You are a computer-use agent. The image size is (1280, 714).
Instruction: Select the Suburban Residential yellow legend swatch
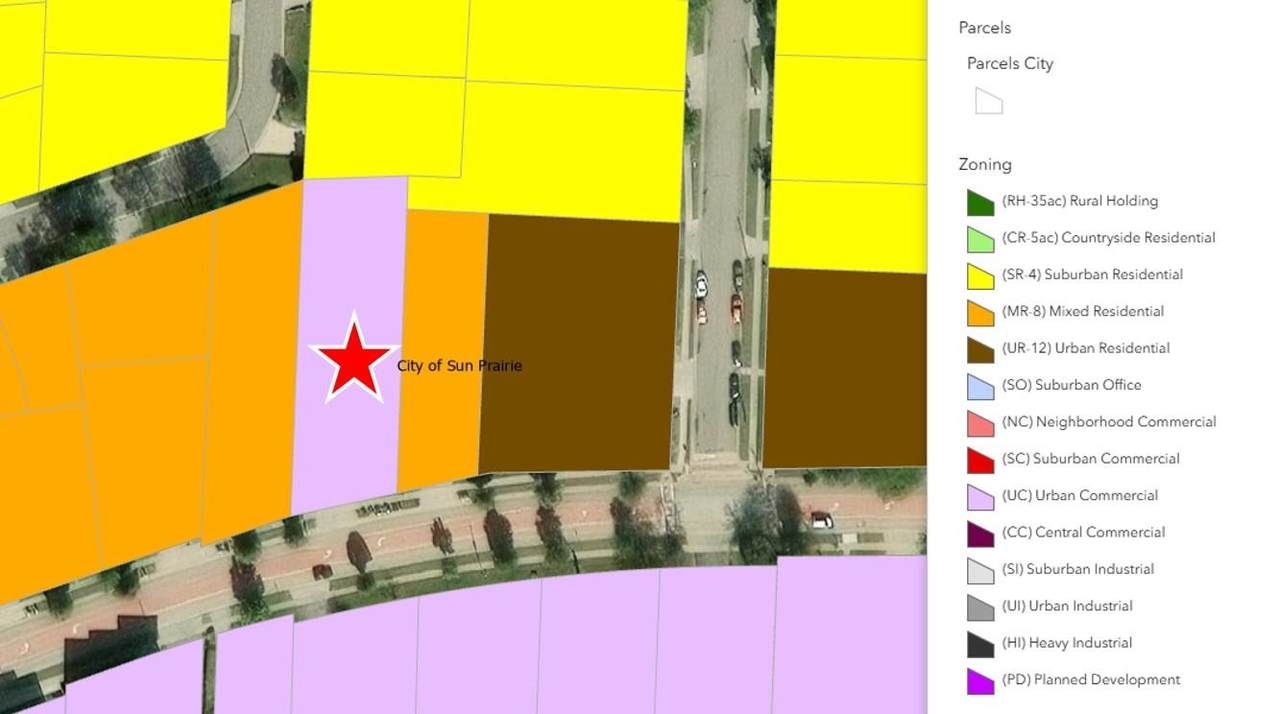pos(980,276)
